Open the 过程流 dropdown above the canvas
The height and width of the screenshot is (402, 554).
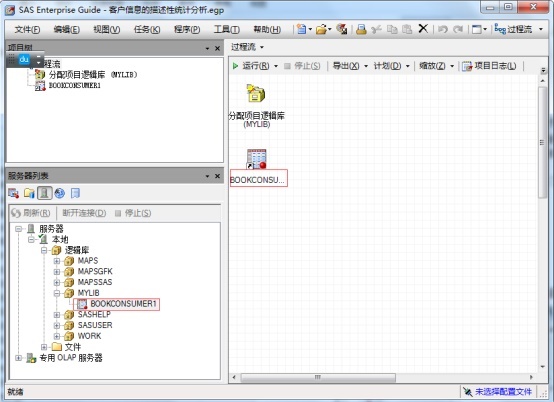(x=247, y=47)
